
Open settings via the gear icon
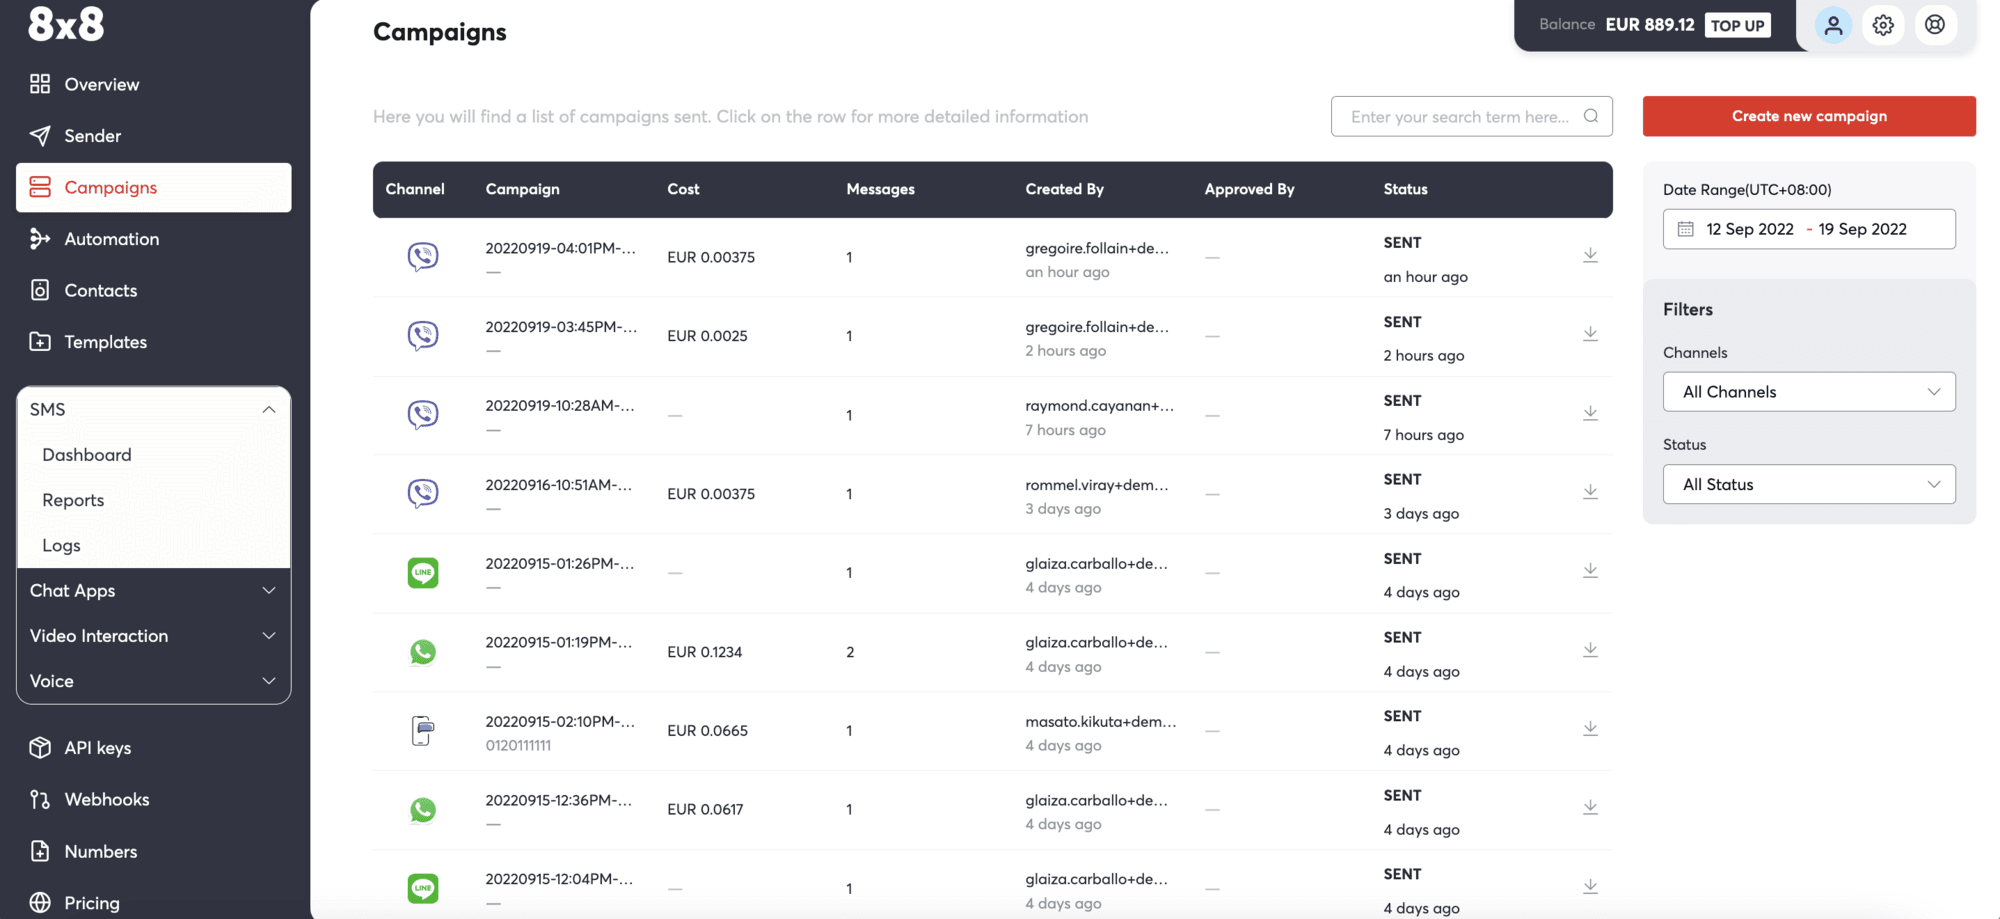(x=1883, y=26)
